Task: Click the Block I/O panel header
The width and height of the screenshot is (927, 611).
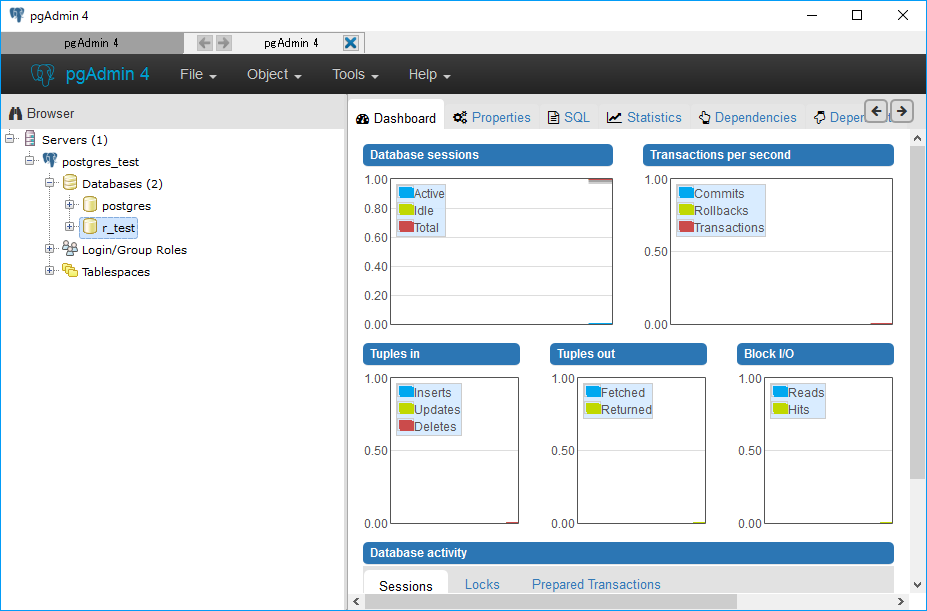Action: tap(815, 354)
